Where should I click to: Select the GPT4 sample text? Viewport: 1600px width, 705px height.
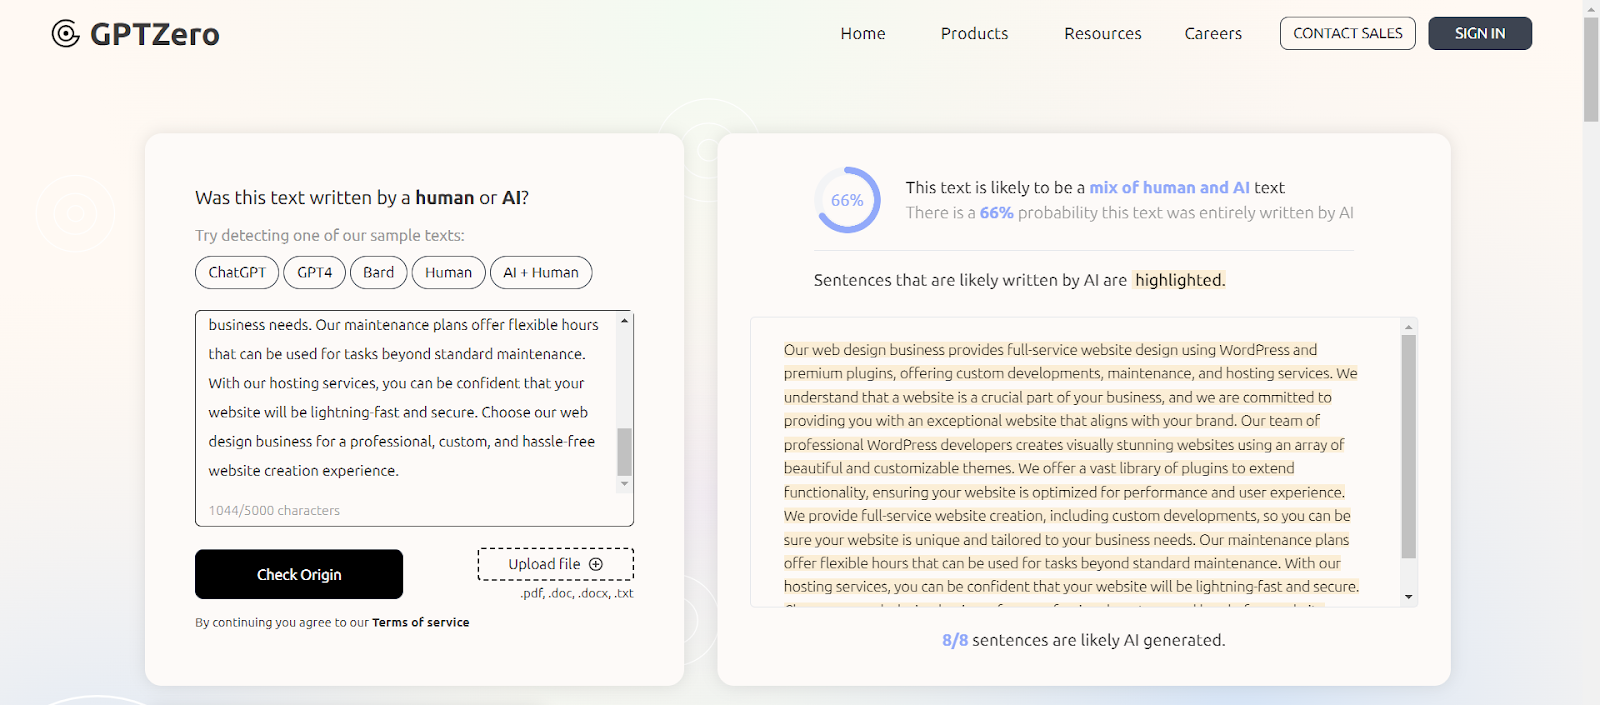point(314,272)
